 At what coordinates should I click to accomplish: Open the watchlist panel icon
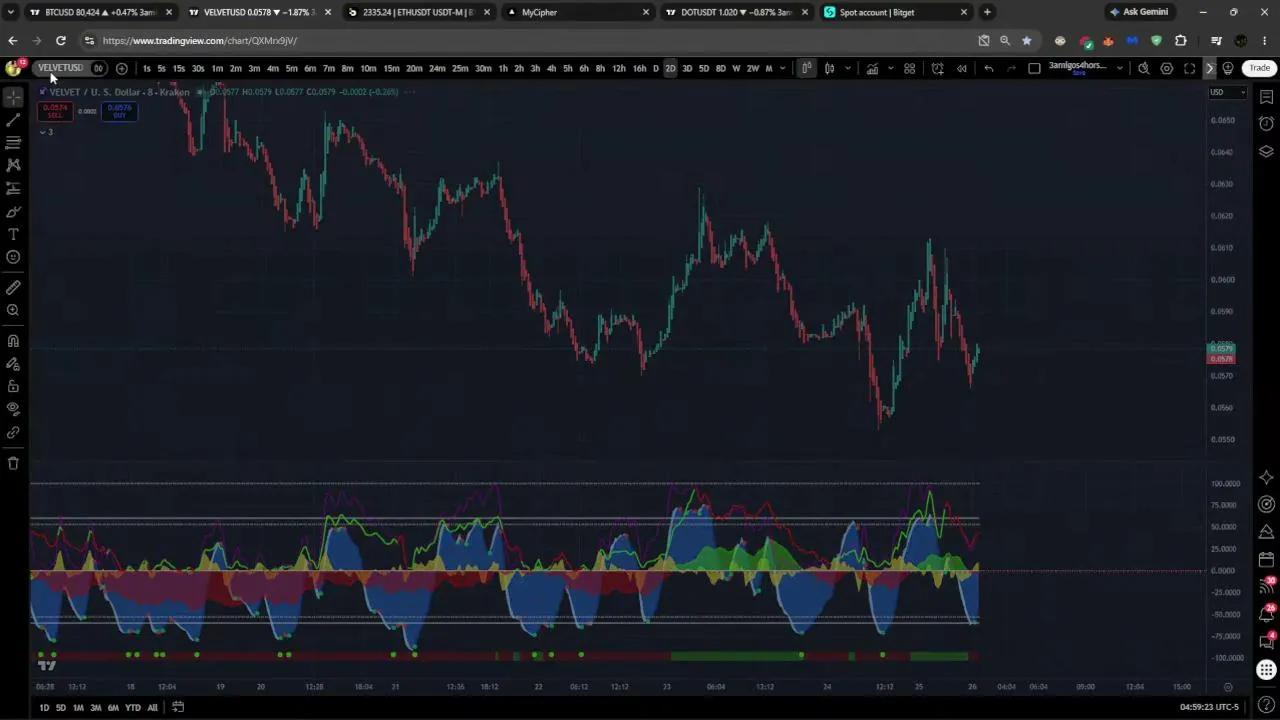(x=1266, y=97)
